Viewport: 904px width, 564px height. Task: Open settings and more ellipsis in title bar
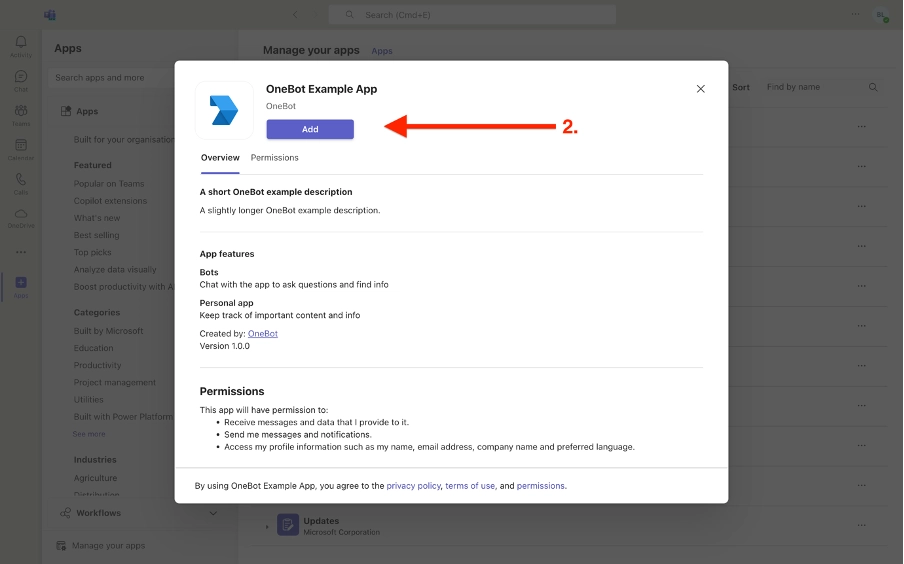coord(856,14)
